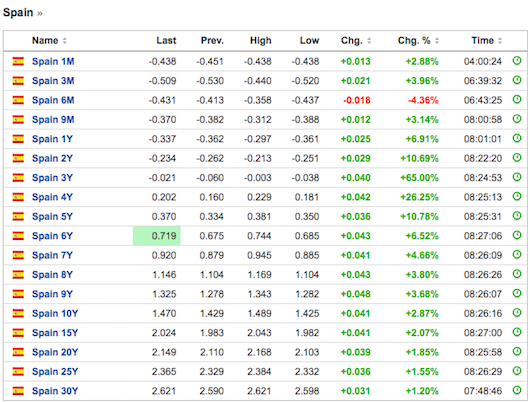Click the clock icon in Spain 20Y row
Image resolution: width=530 pixels, height=402 pixels.
[517, 352]
